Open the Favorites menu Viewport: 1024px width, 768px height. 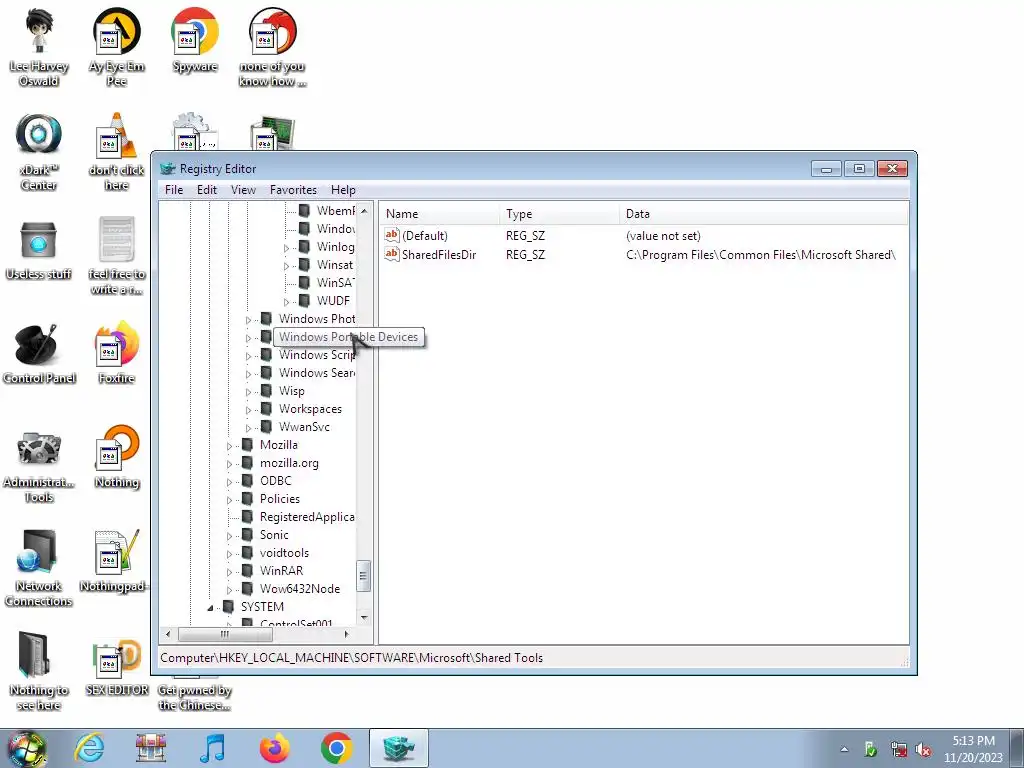tap(293, 189)
